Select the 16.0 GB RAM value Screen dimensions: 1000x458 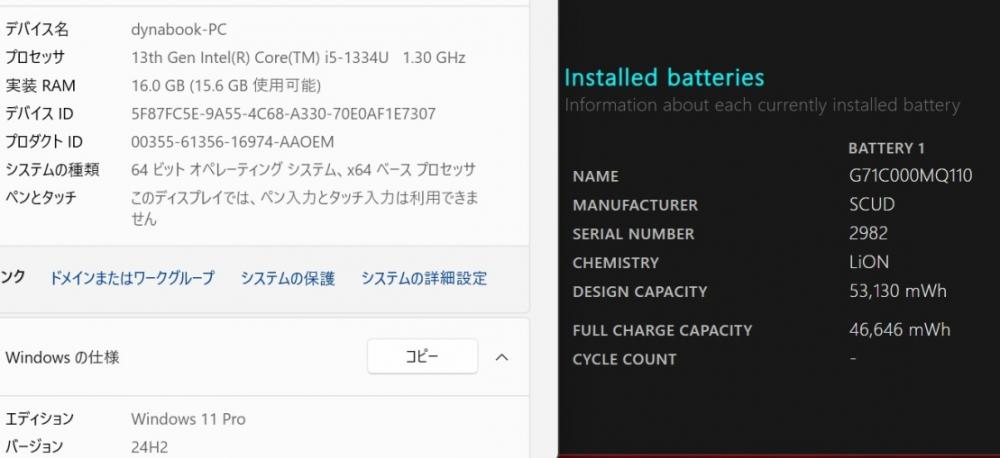click(226, 85)
